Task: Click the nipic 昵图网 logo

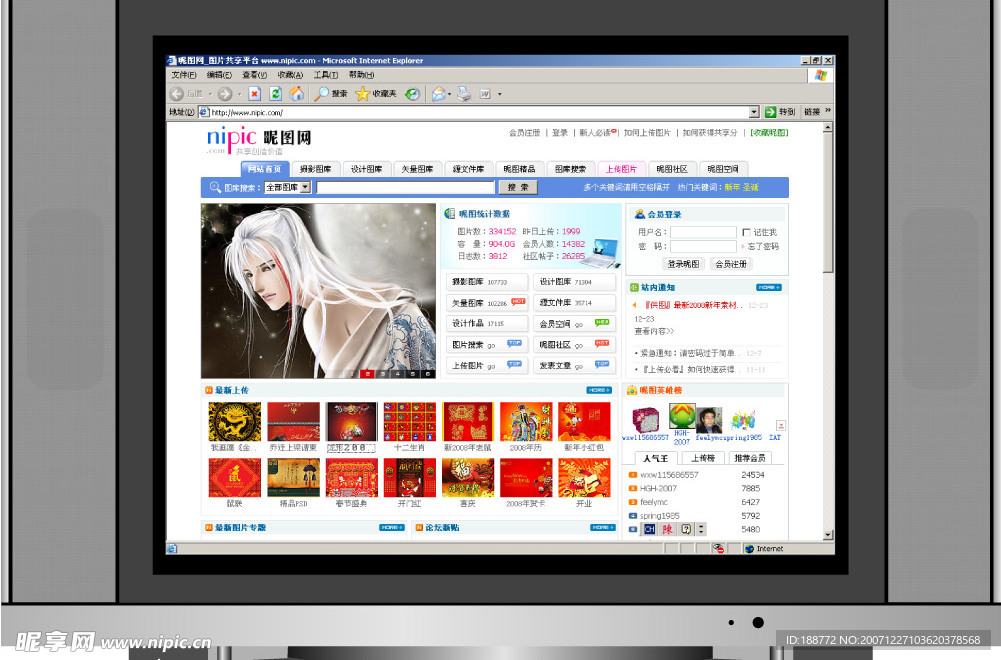Action: [259, 140]
